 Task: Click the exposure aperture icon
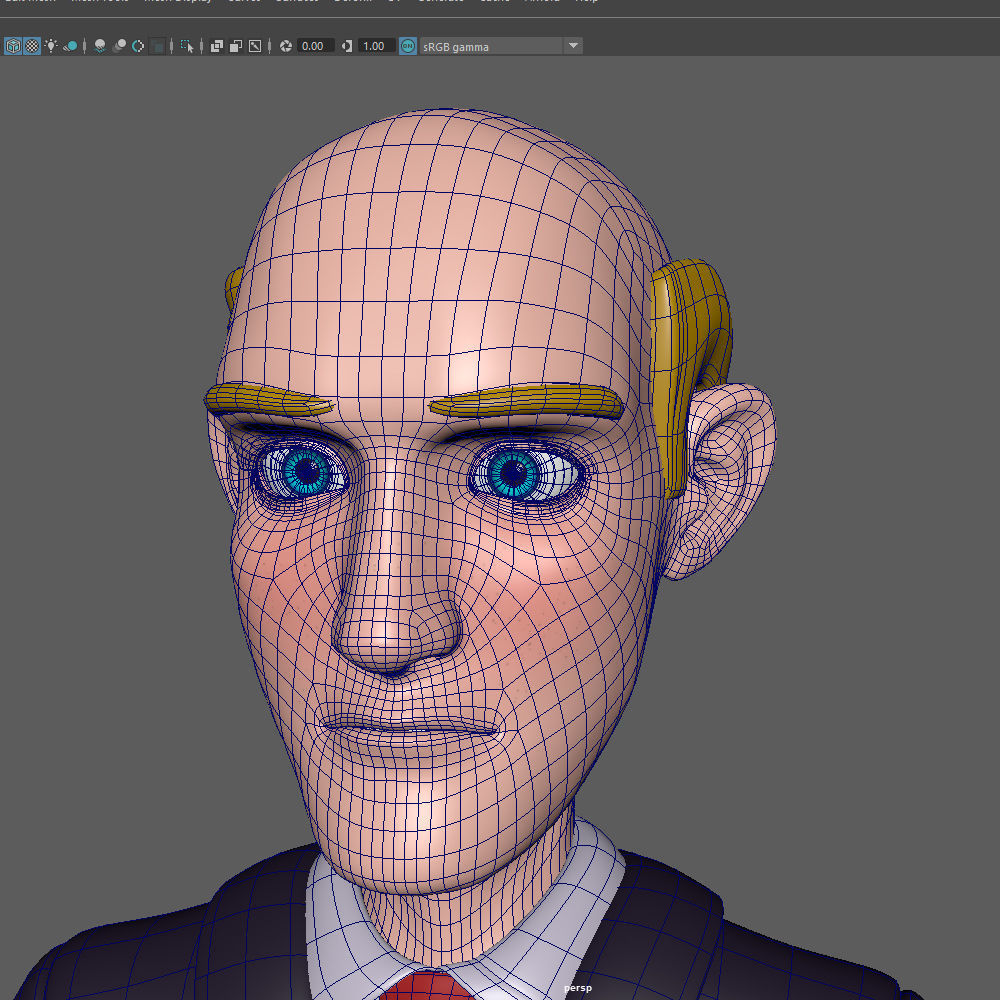tap(286, 46)
